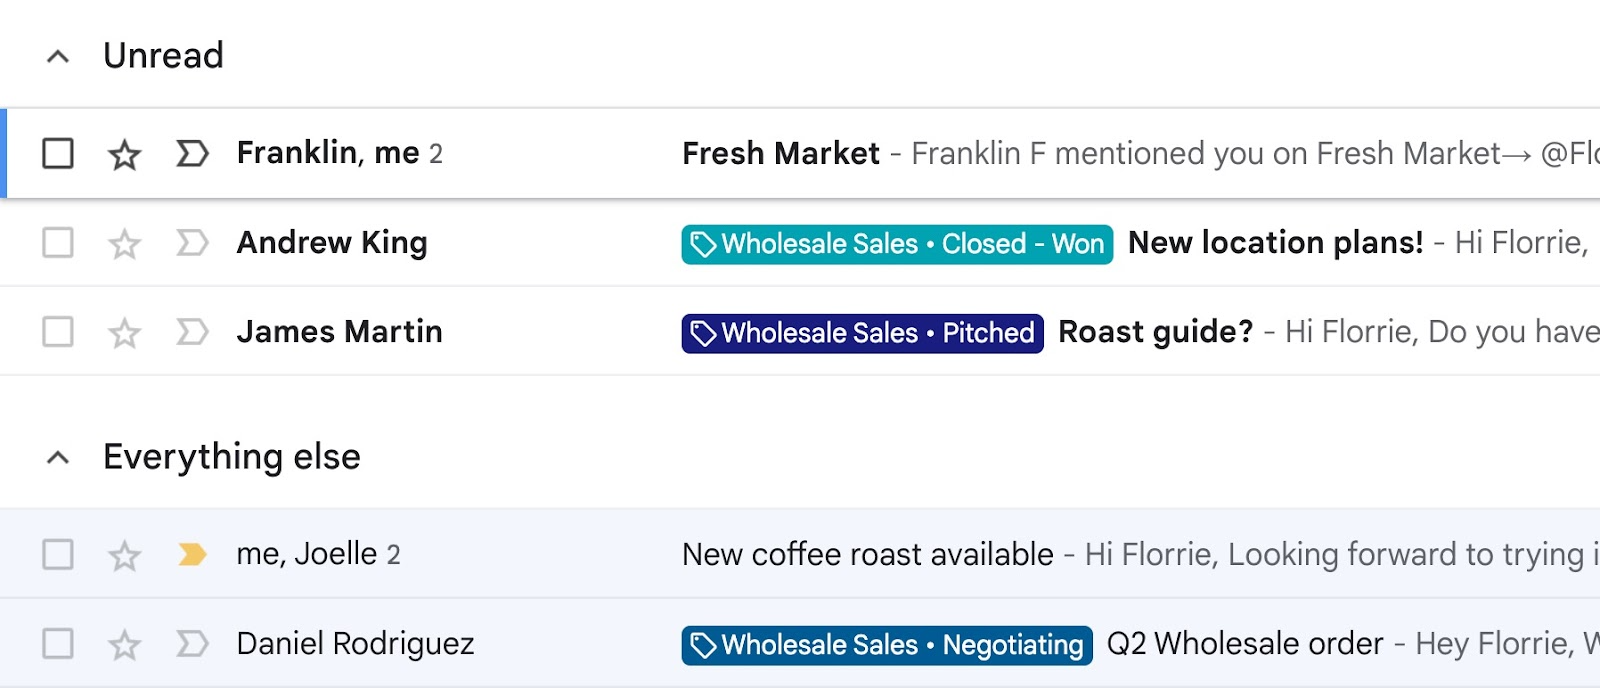Click the Wholesale Sales • Pitched label

click(862, 333)
